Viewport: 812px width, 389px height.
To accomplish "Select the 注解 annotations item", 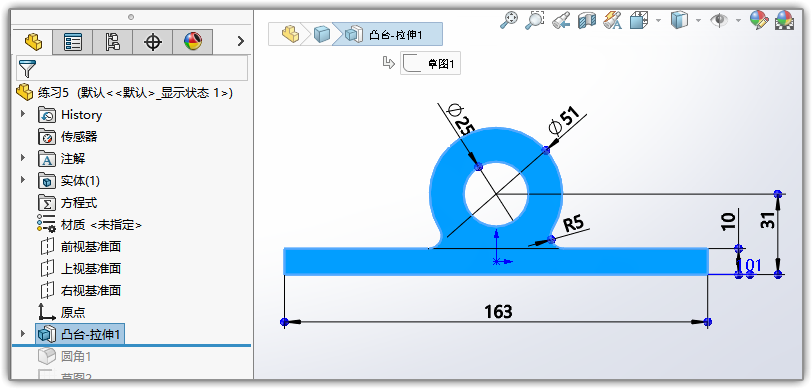I will point(62,159).
